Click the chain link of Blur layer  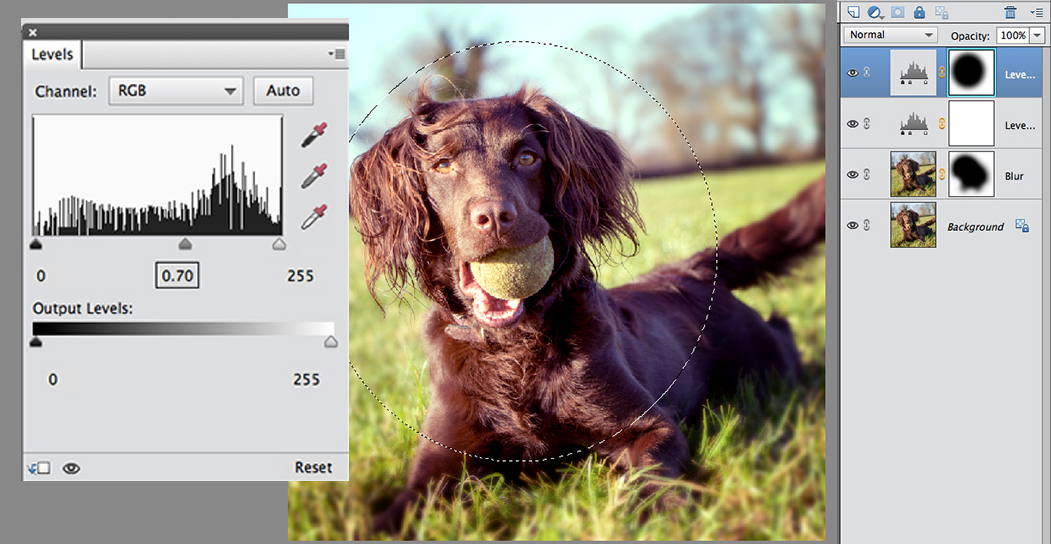942,174
